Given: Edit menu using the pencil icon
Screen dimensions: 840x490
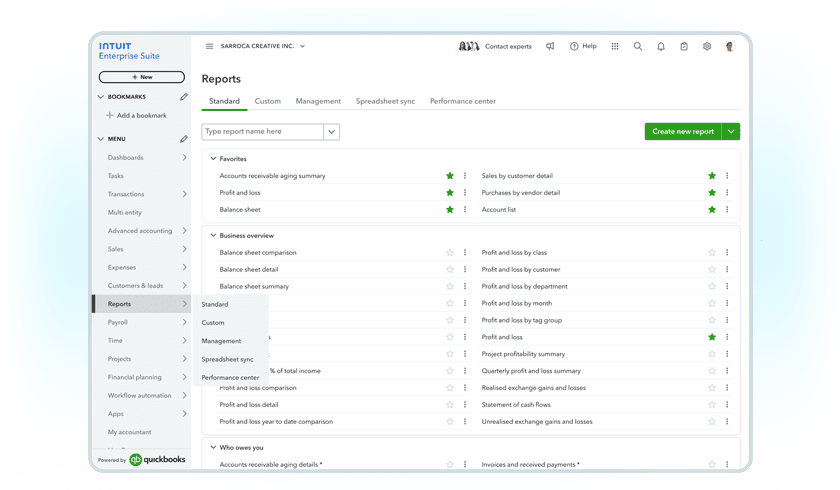Looking at the screenshot, I should coord(184,139).
